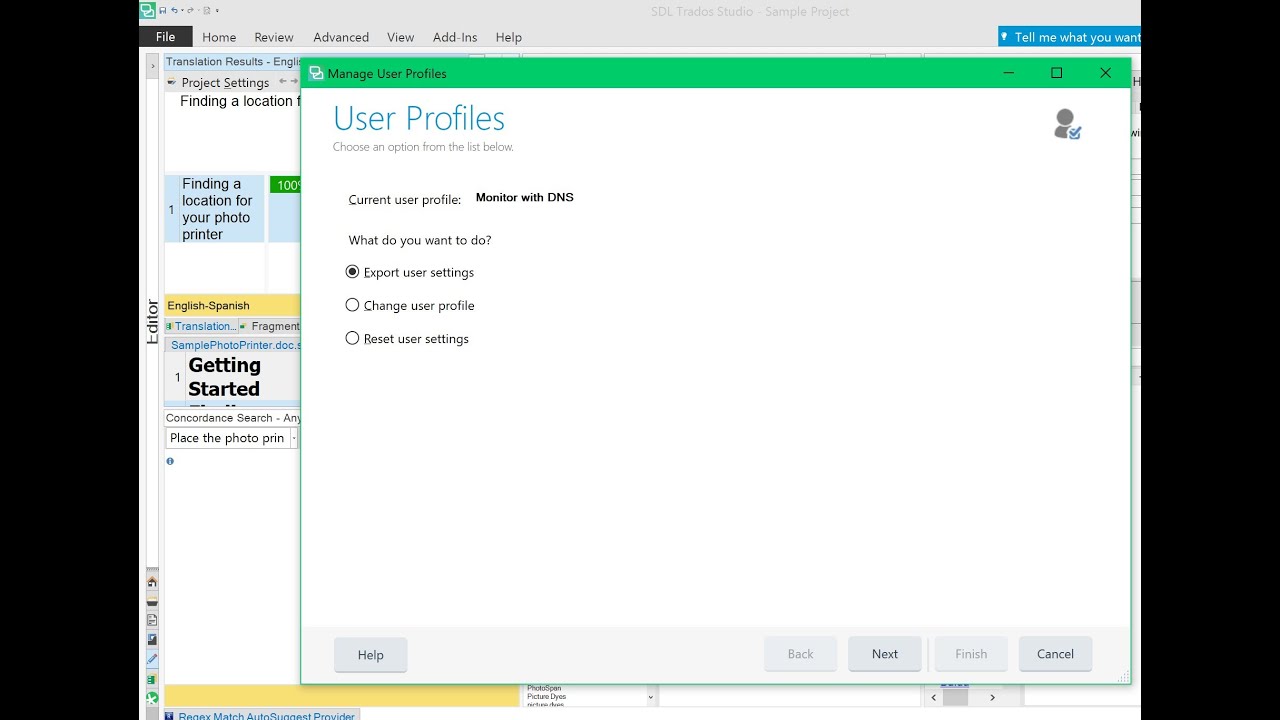This screenshot has height=720, width=1280.
Task: Click the Tell me what you want search box
Action: tap(1069, 37)
